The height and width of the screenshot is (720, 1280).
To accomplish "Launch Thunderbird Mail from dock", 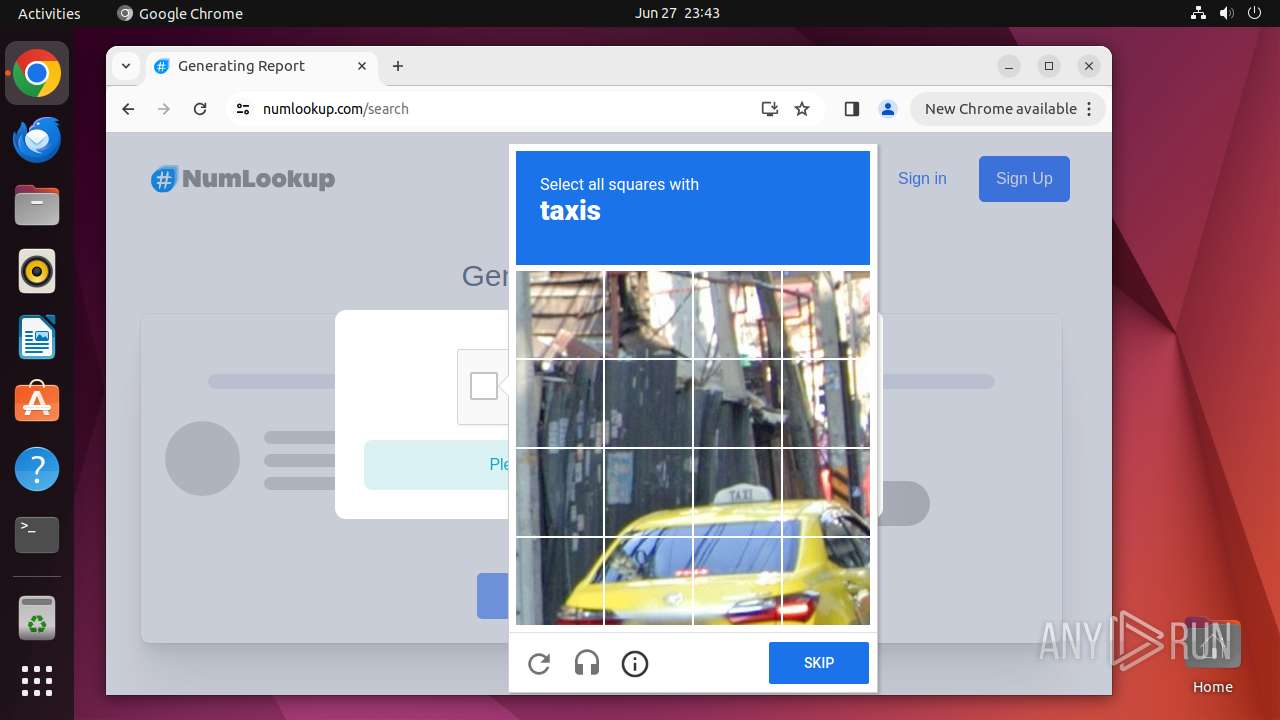I will 37,139.
